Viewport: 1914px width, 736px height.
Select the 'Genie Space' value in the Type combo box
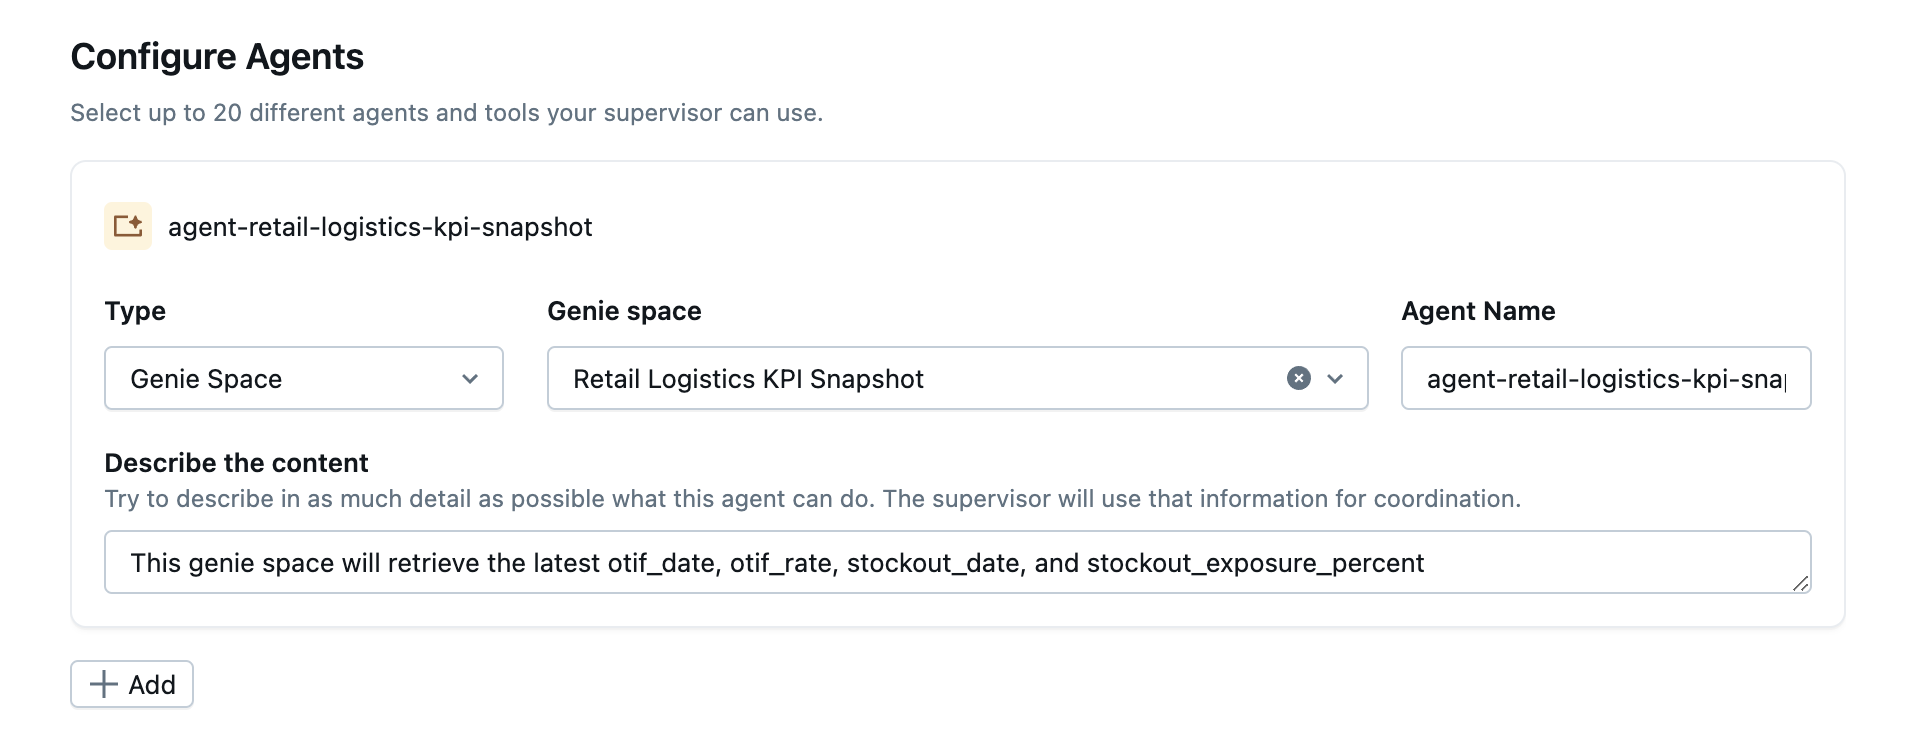point(206,379)
